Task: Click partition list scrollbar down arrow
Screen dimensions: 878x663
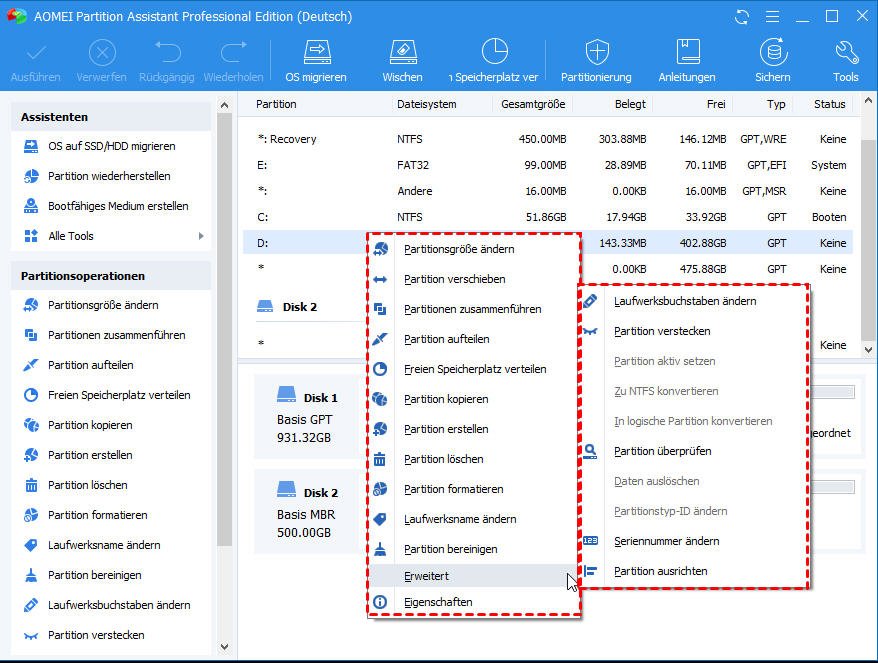Action: click(x=868, y=349)
